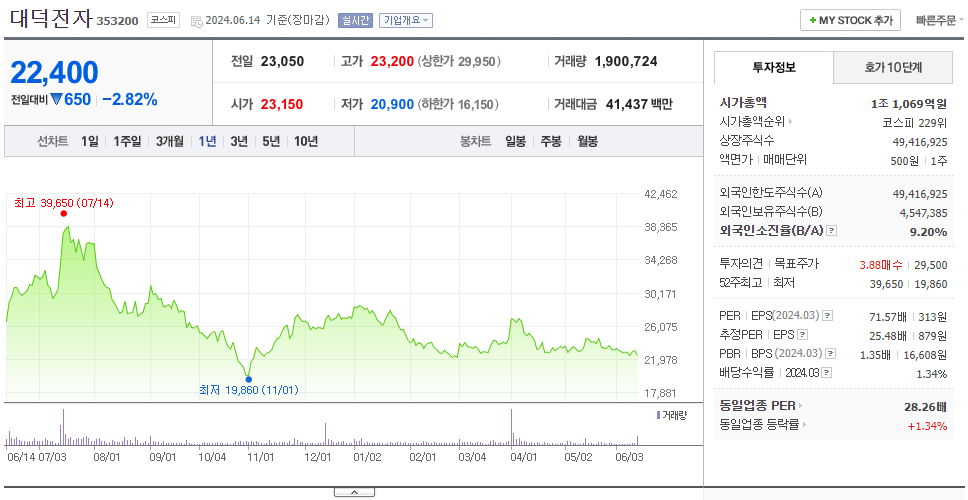Click the -2.82% change rate
Screen dimensions: 968x500
[x=130, y=99]
